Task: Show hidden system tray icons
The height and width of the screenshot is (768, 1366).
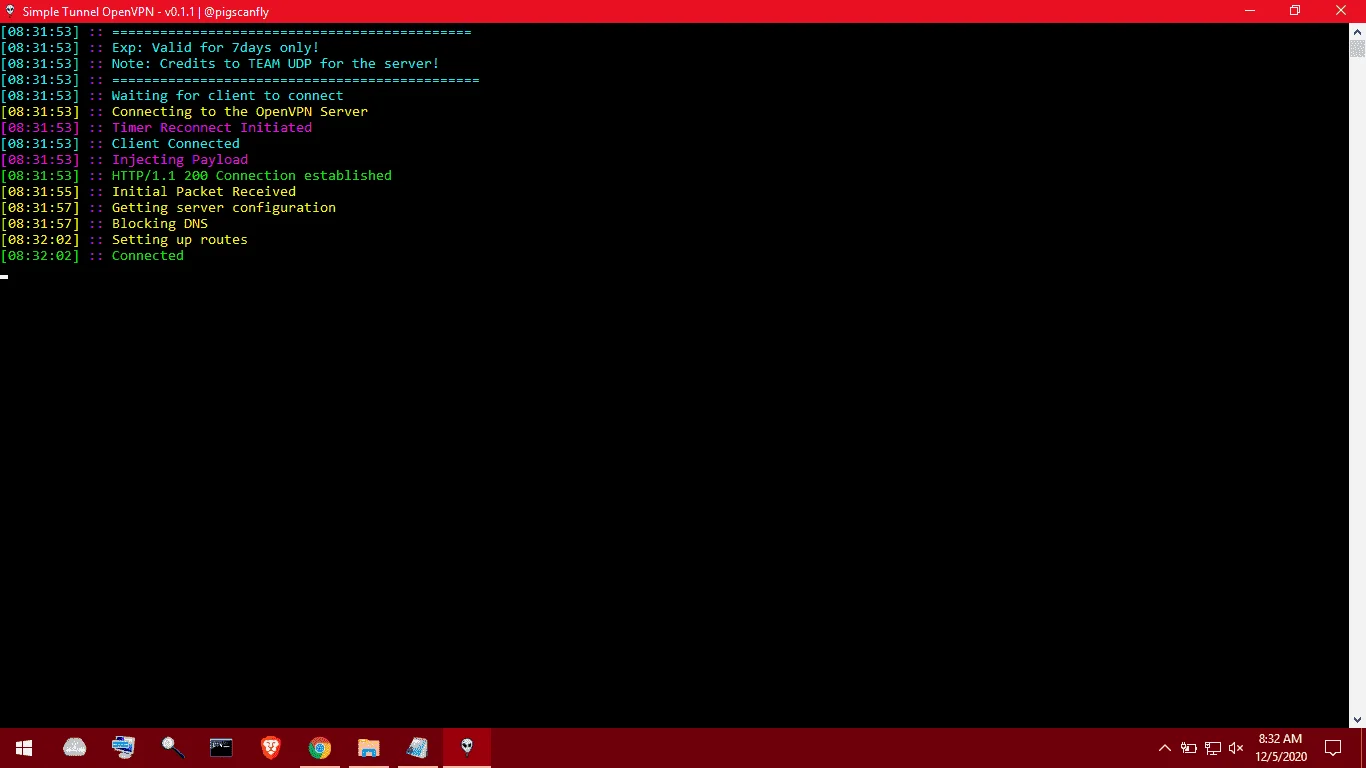Action: [x=1165, y=747]
